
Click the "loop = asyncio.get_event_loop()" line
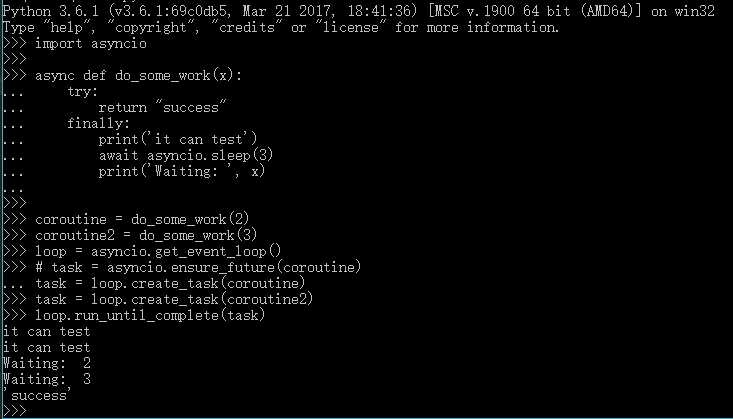158,251
